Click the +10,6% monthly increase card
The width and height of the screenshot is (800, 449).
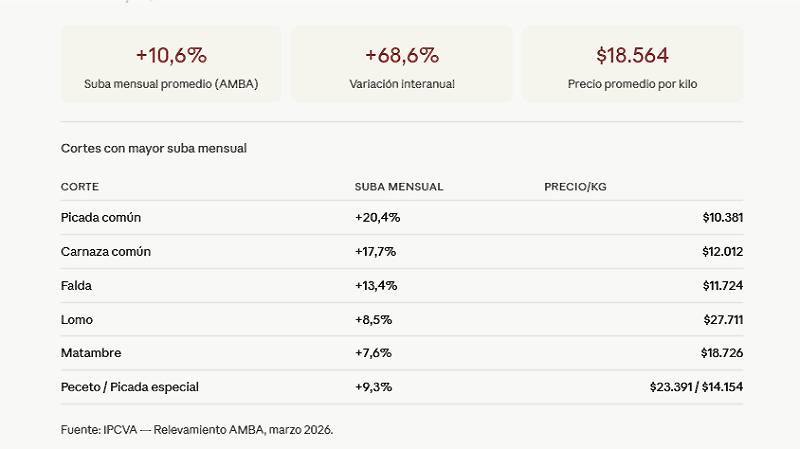[171, 65]
